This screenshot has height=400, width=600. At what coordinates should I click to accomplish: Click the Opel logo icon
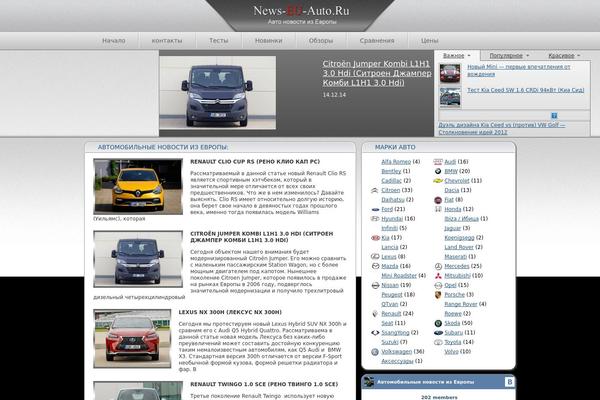[438, 285]
